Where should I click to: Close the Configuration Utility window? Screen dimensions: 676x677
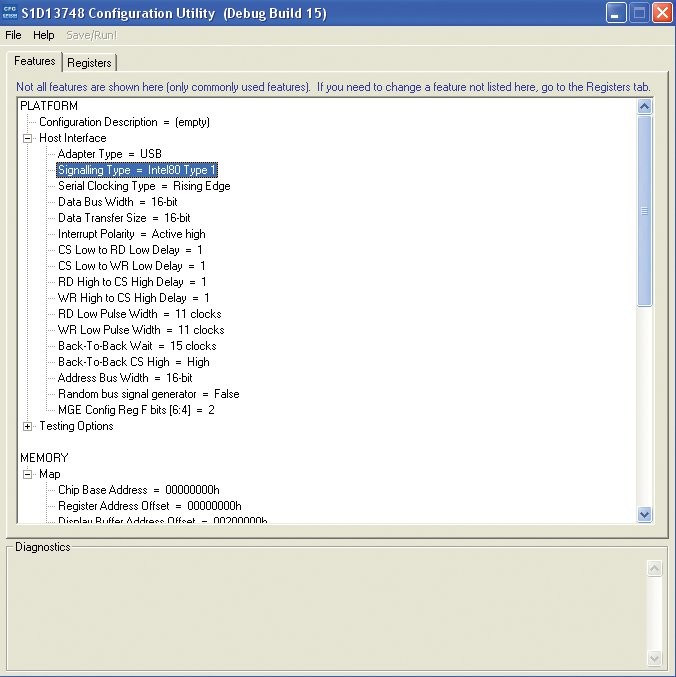[663, 13]
